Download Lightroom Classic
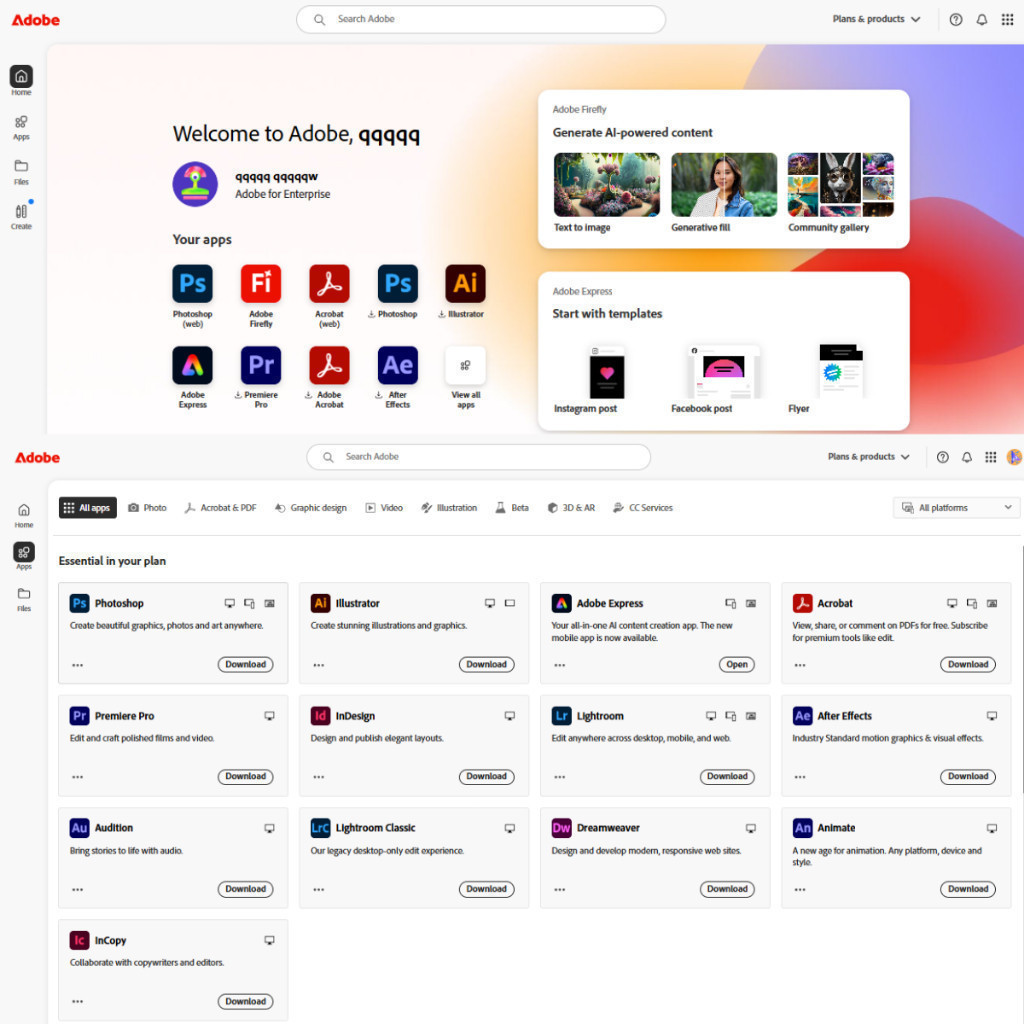Screen dimensions: 1024x1024 pos(486,889)
